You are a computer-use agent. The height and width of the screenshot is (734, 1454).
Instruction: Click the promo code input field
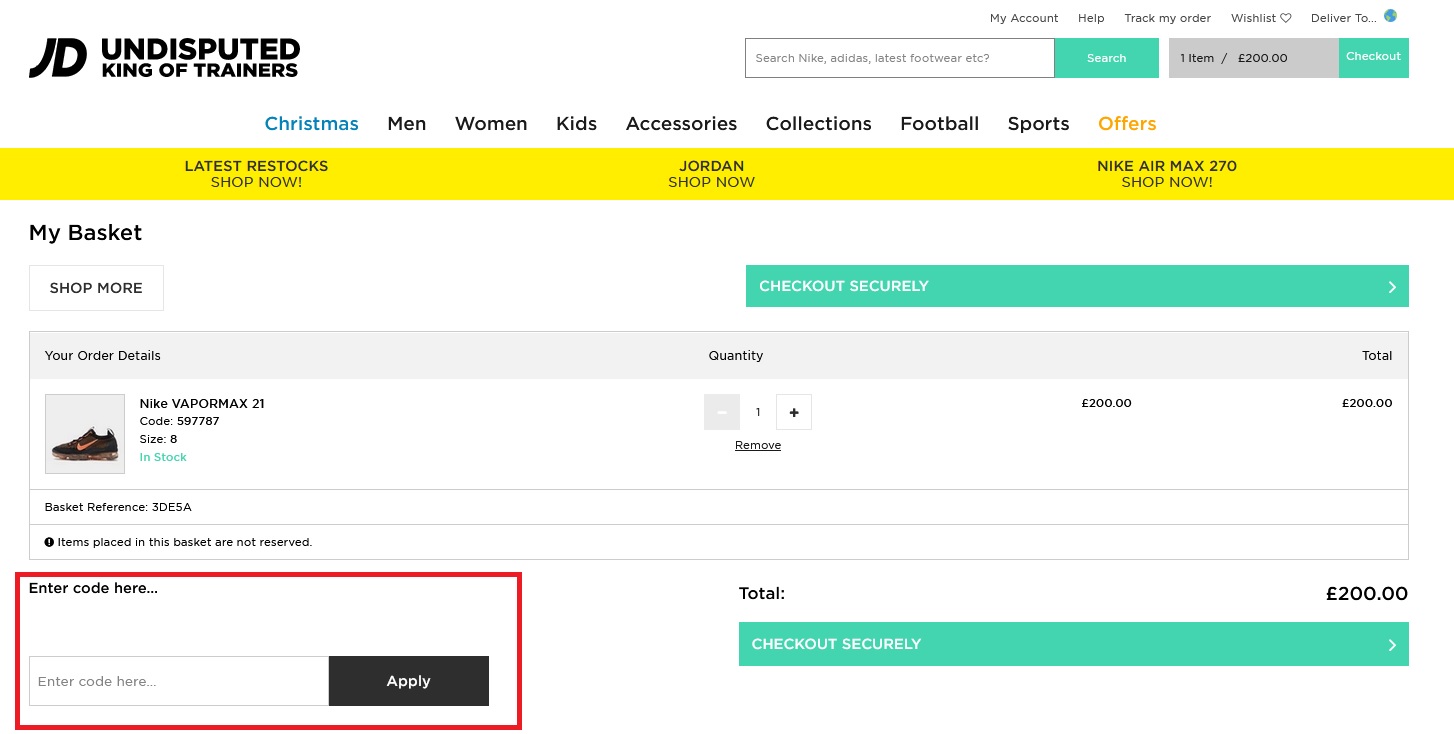point(179,681)
